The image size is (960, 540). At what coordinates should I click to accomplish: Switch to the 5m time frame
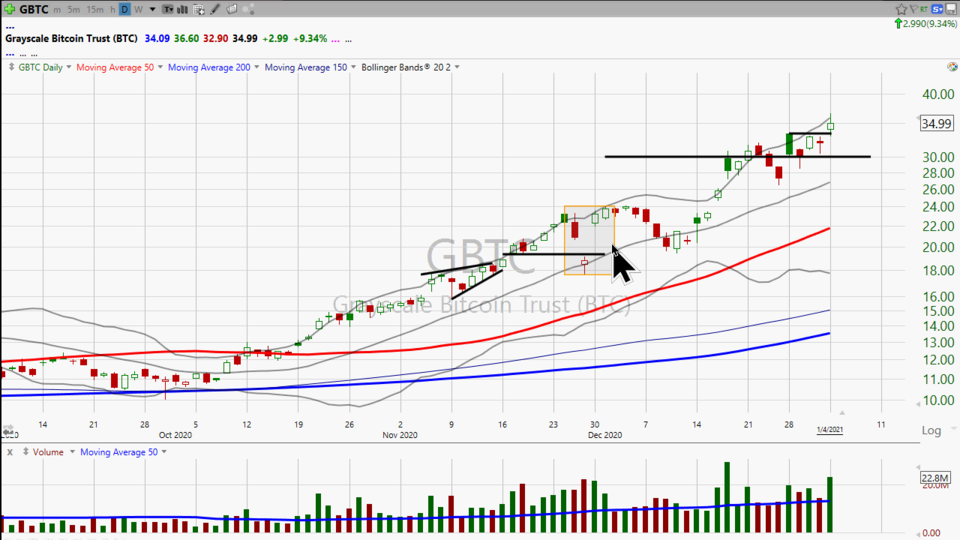click(x=73, y=10)
